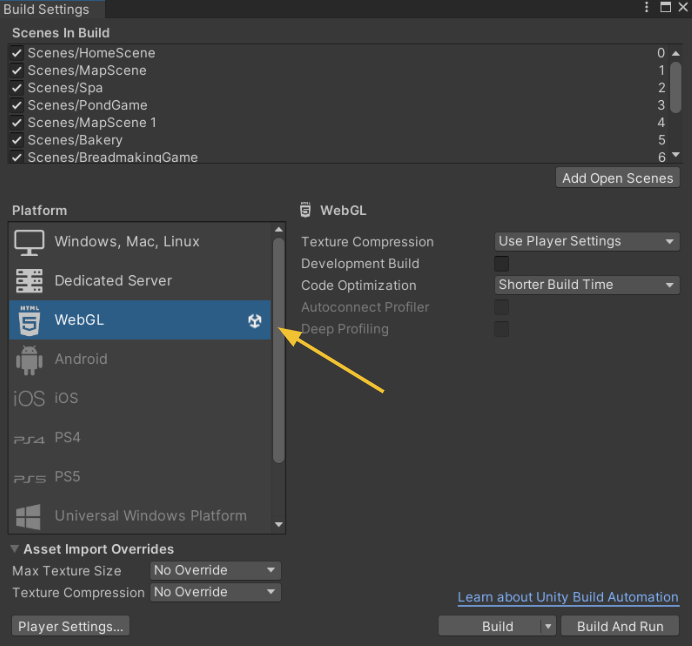
Task: Click the platform list scroll down arrow
Action: pos(278,525)
